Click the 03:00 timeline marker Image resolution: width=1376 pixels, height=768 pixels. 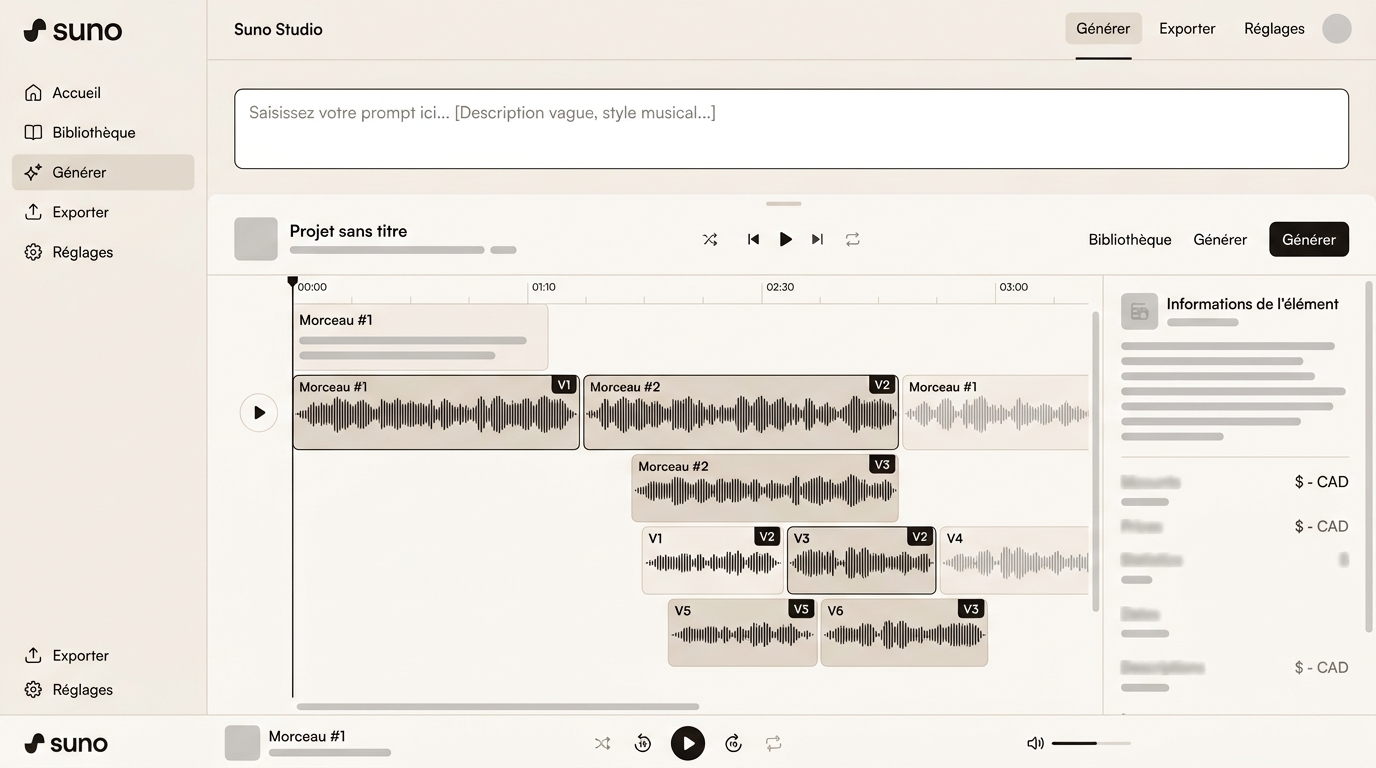[x=1014, y=287]
